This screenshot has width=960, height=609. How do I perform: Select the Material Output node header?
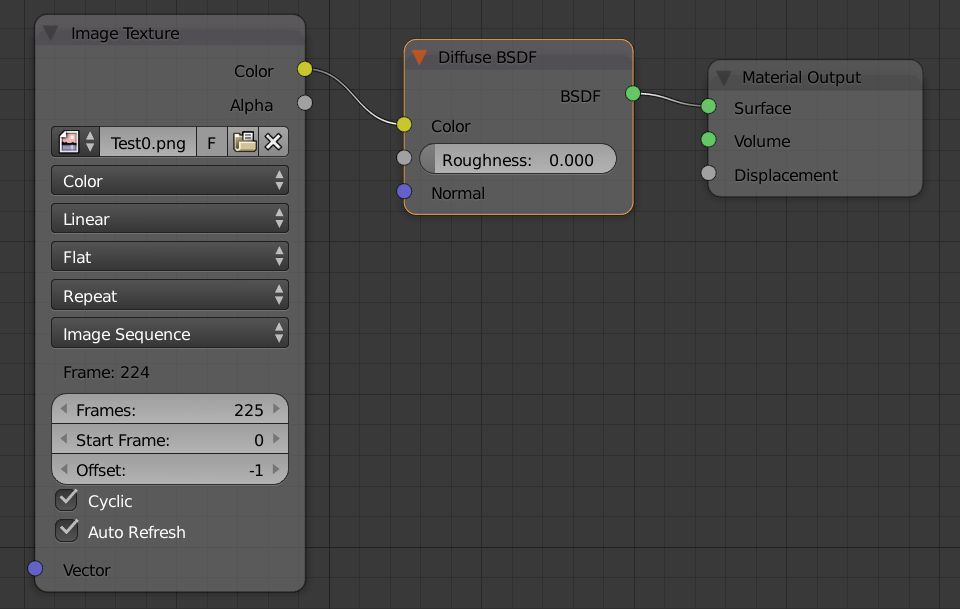[x=815, y=77]
